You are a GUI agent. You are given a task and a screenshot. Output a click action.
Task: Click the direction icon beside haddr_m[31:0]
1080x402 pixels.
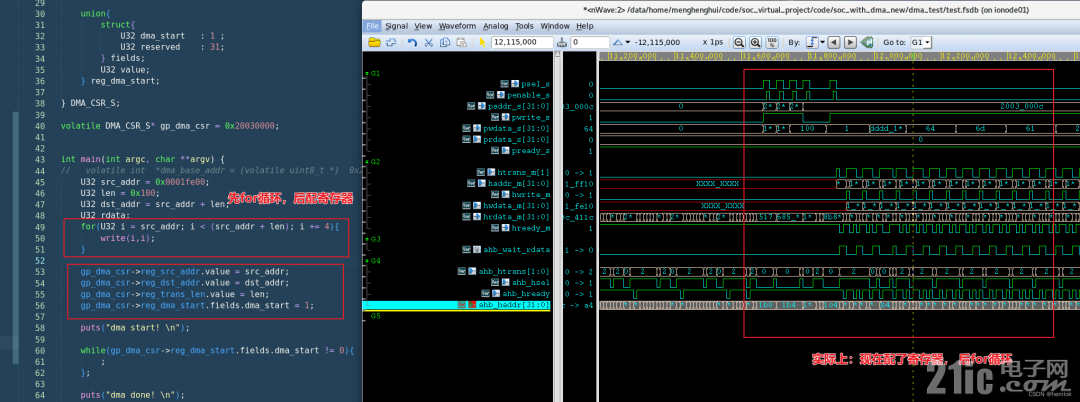(482, 183)
